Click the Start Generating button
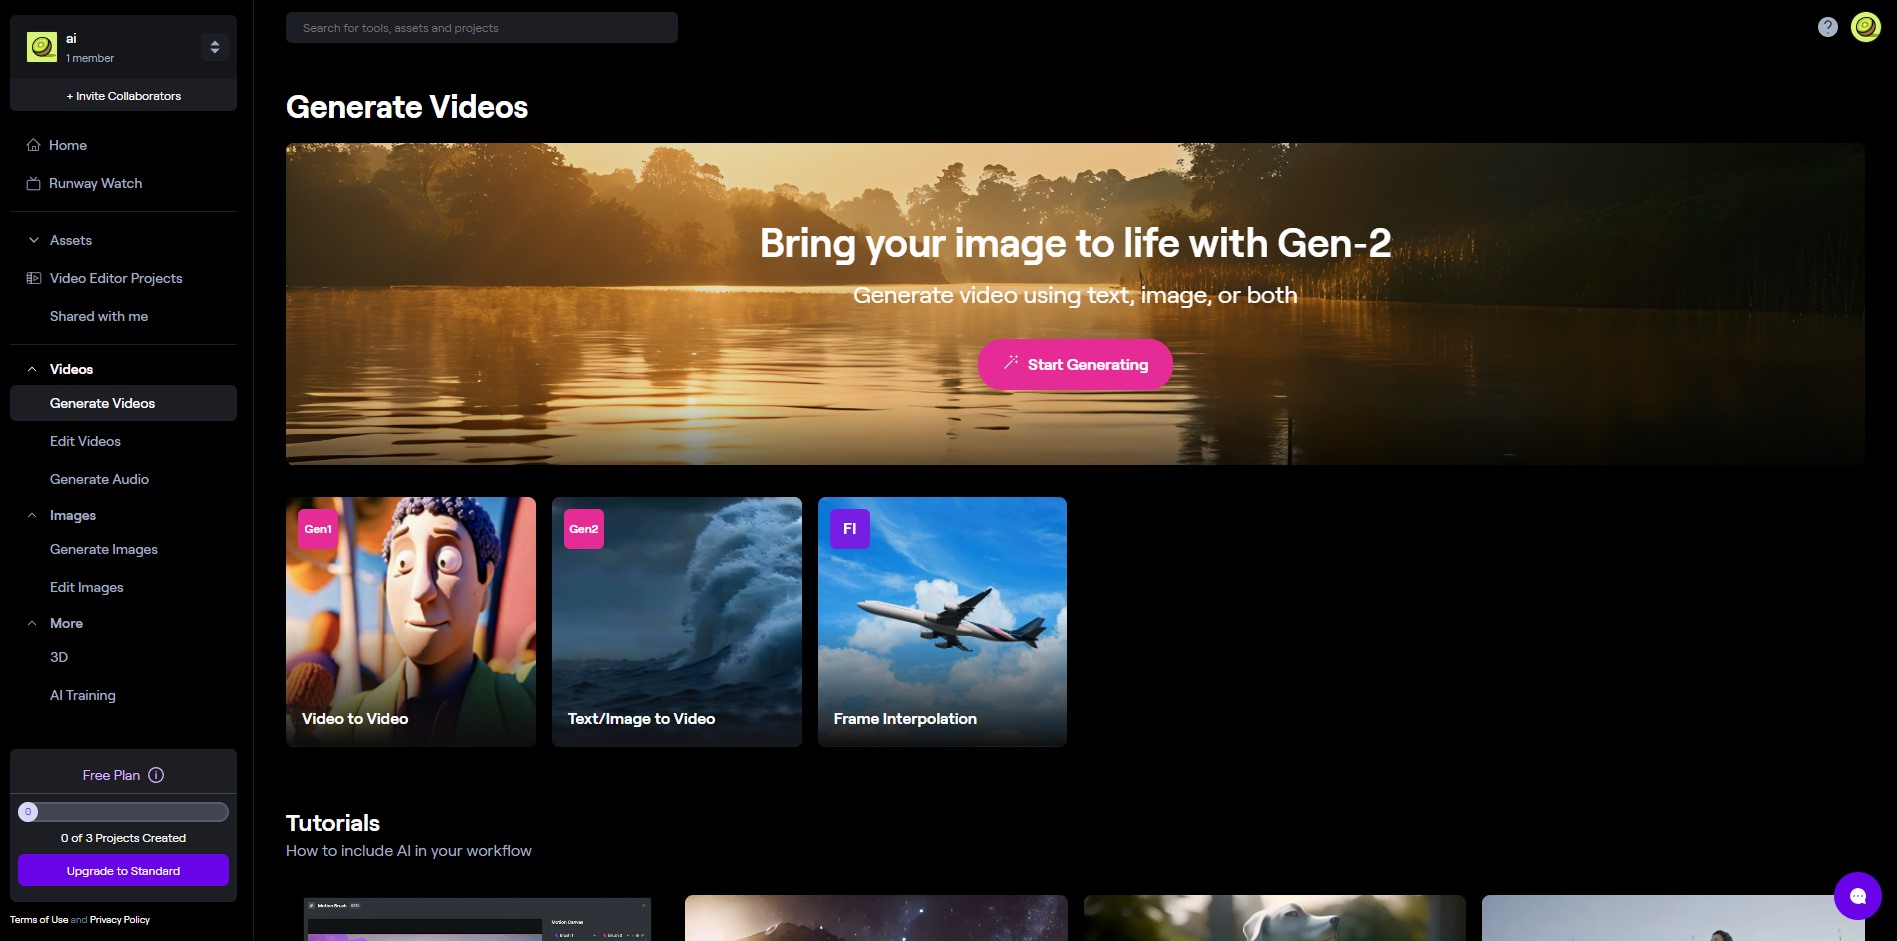The image size is (1897, 941). coord(1075,364)
